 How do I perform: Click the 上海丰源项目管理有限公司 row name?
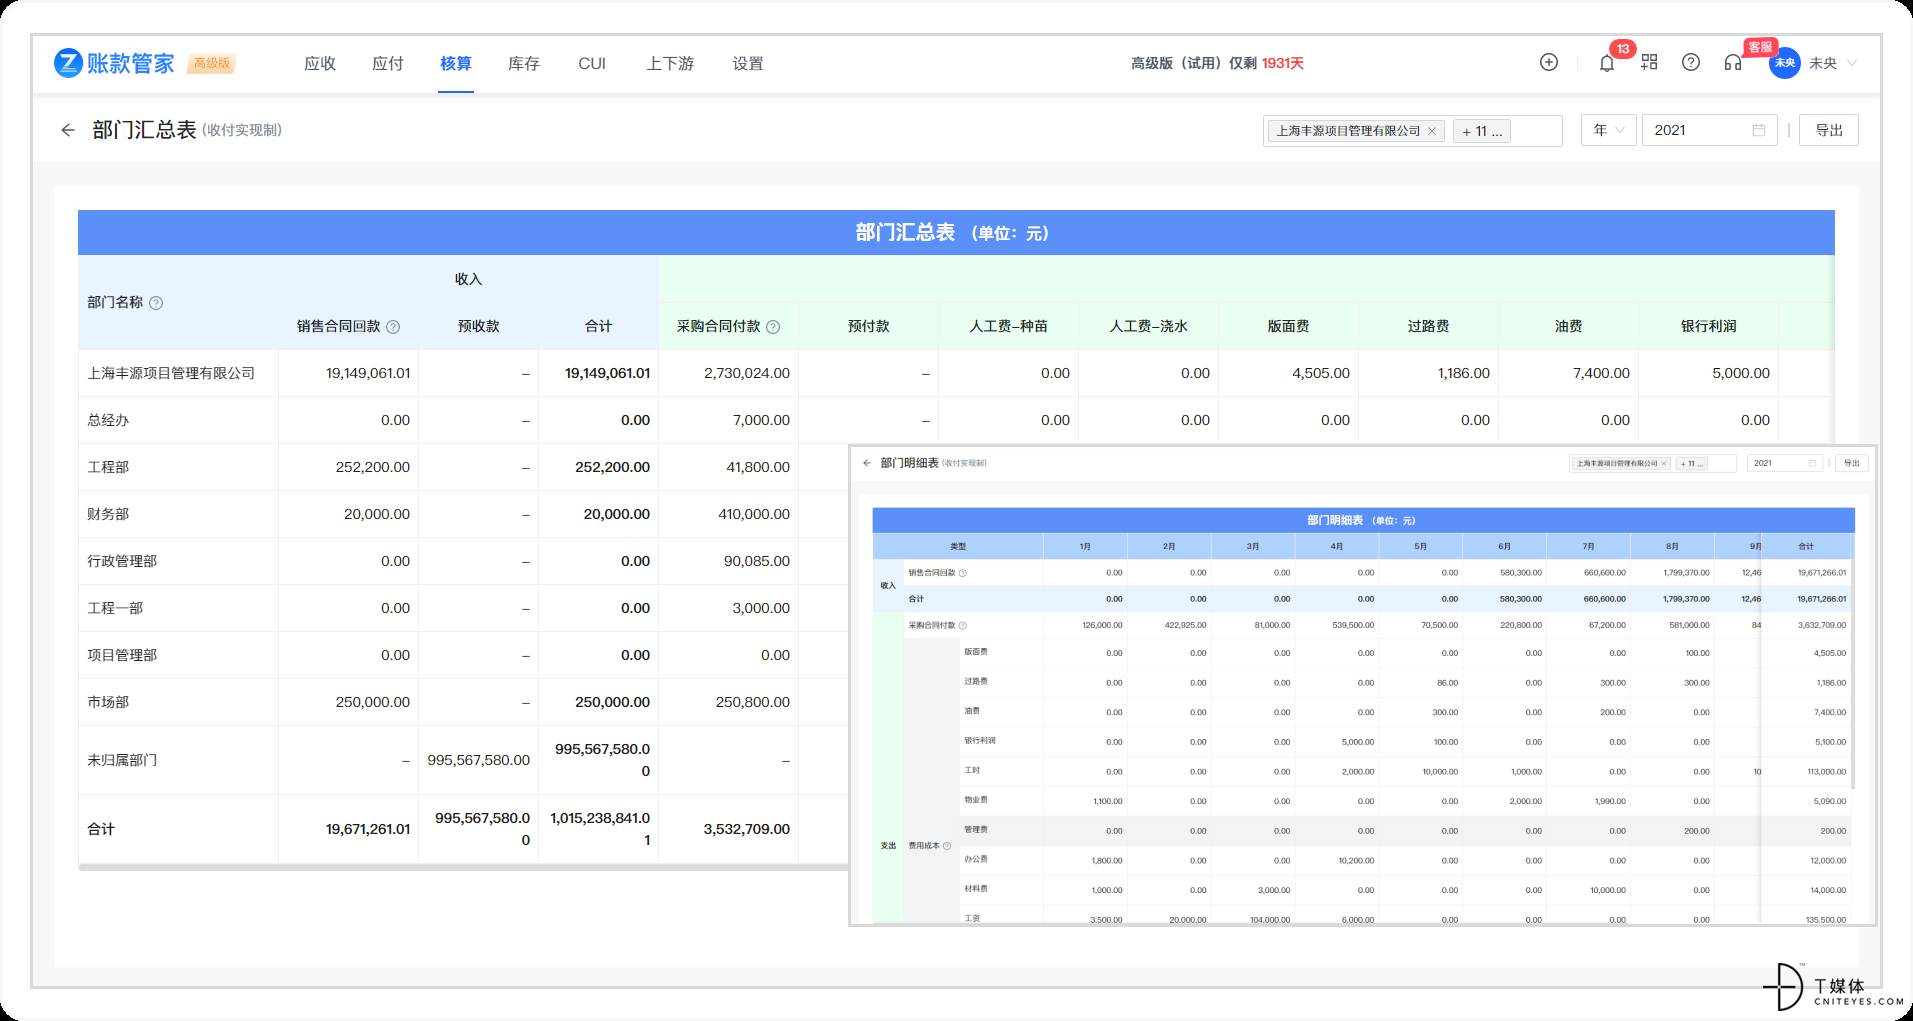pos(171,373)
